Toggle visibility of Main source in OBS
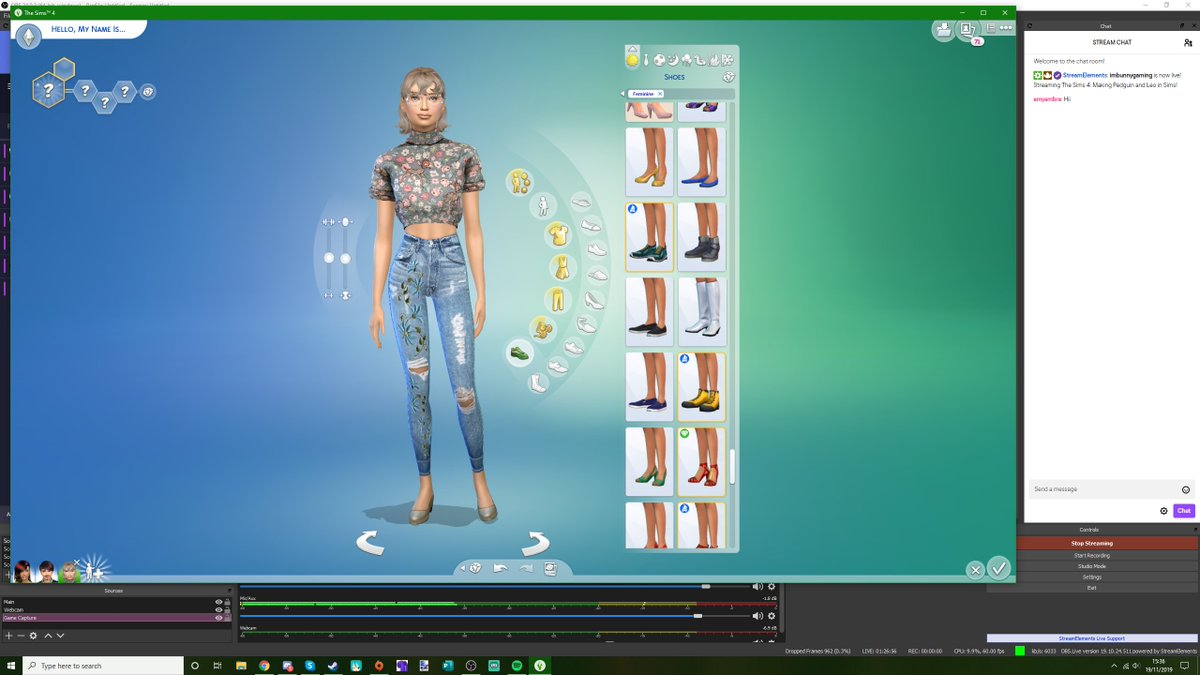Viewport: 1200px width, 675px height. pyautogui.click(x=218, y=602)
